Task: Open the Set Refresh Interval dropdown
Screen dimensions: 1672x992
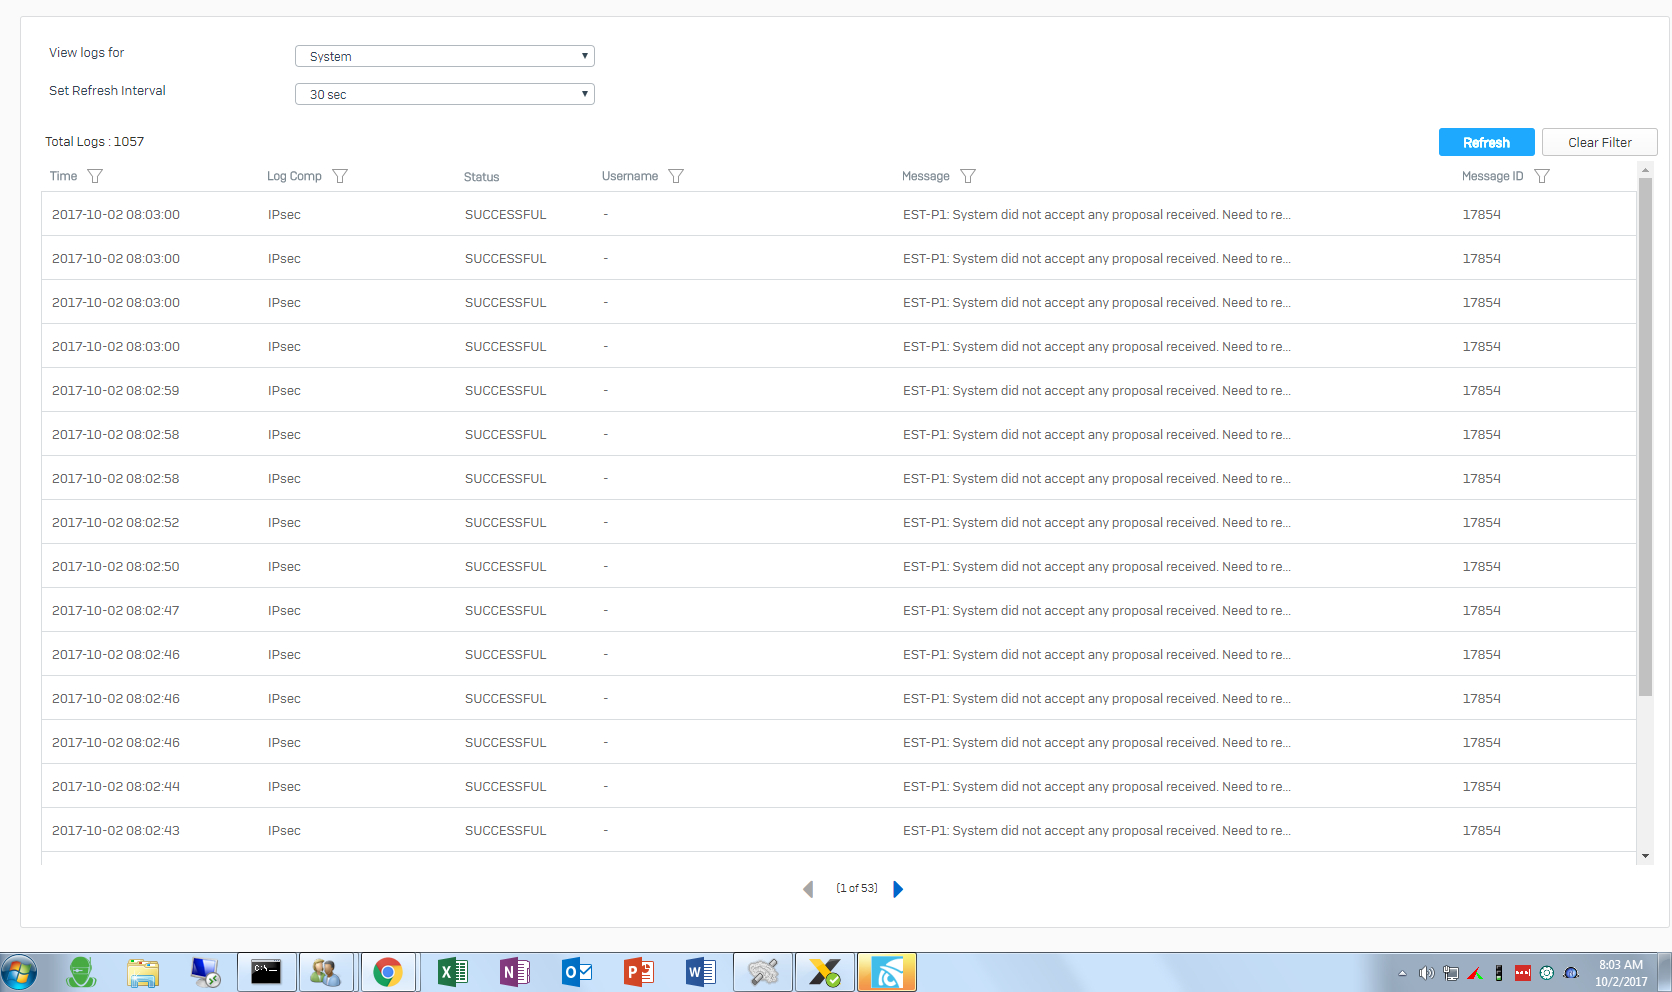Action: pos(445,94)
